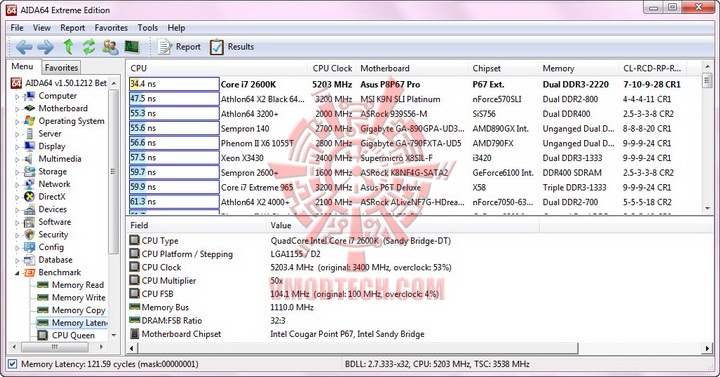
Task: Click results list vertical scrollbar down arrow
Action: pyautogui.click(x=707, y=208)
